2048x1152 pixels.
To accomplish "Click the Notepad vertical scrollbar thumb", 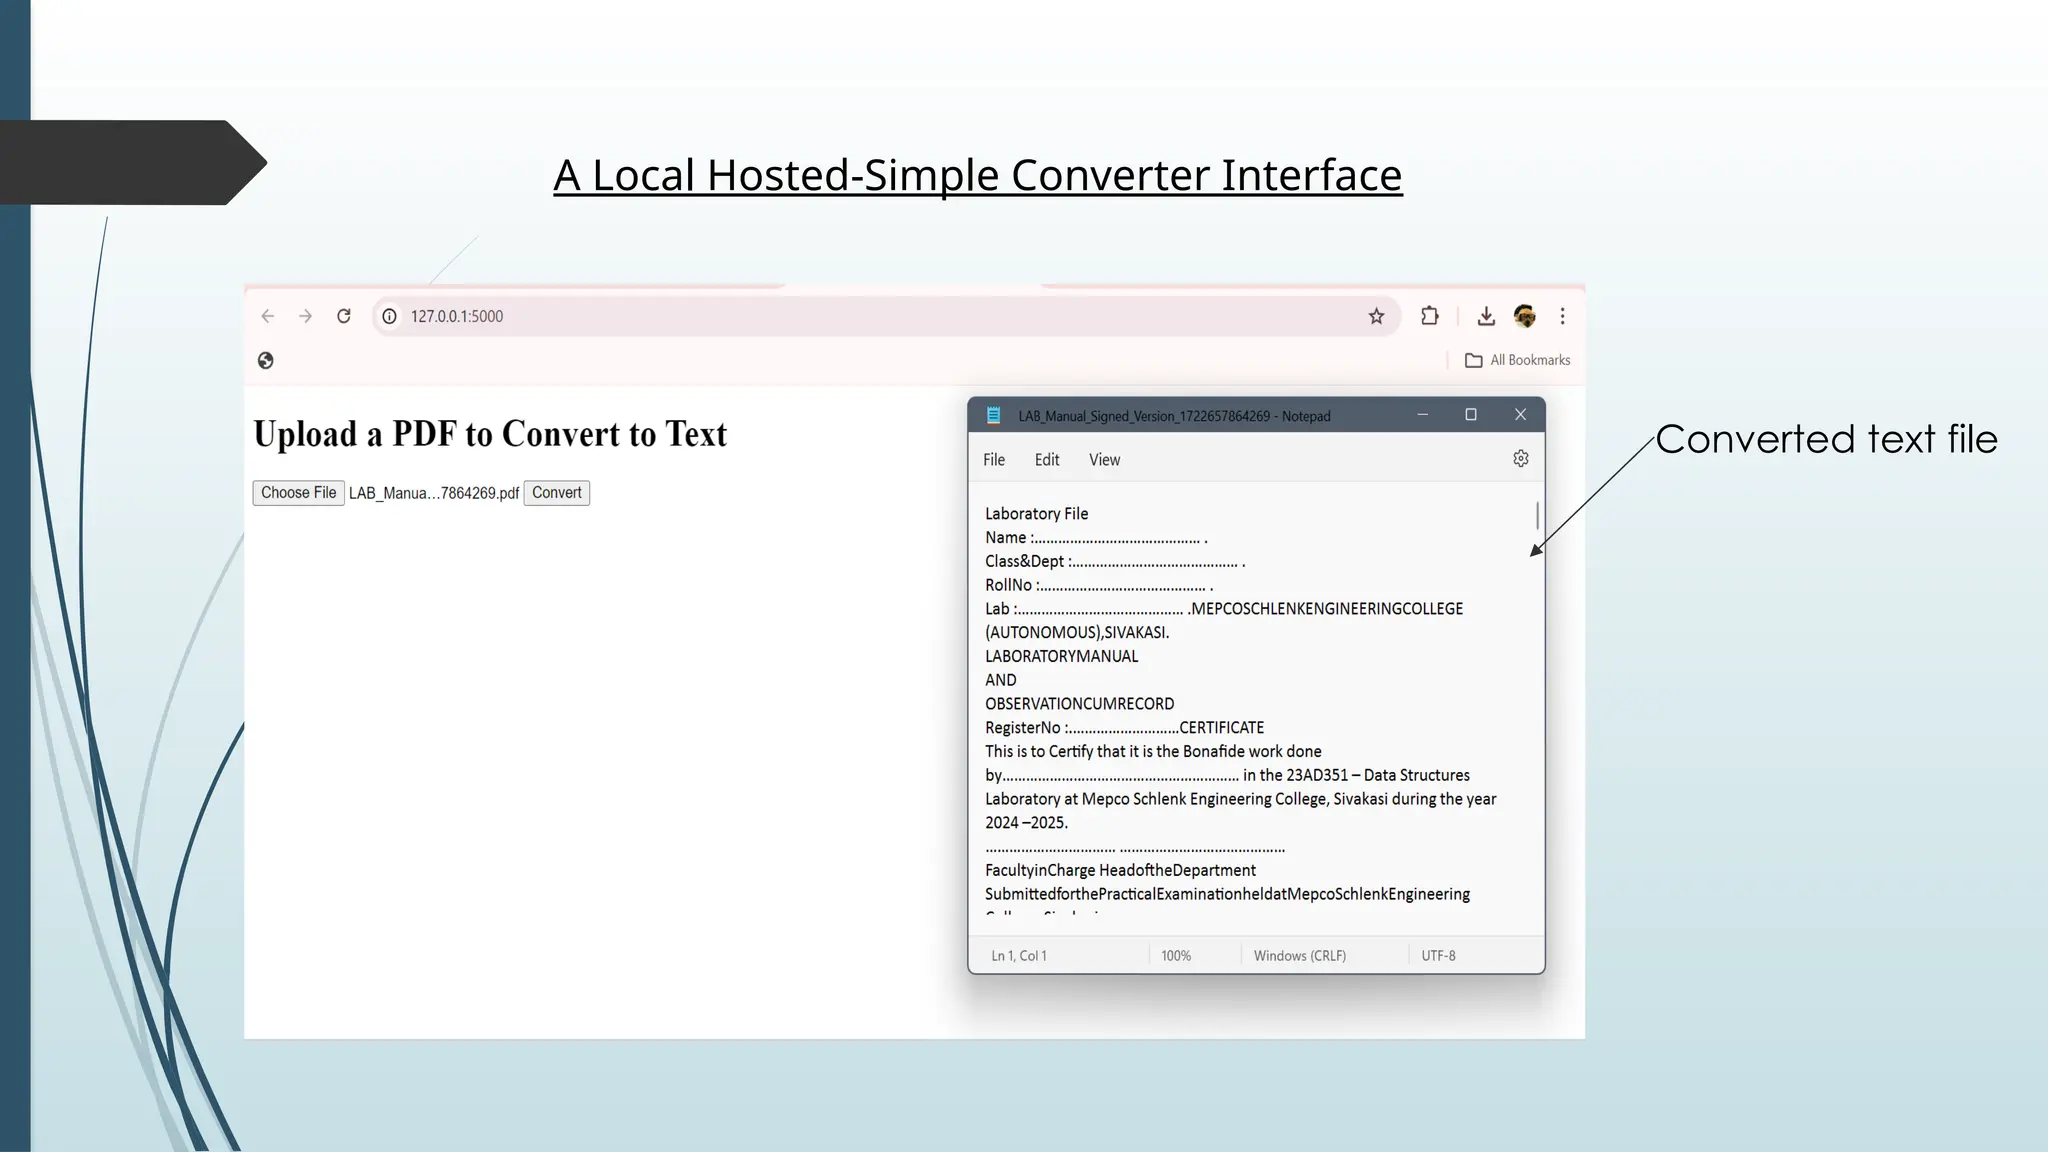I will coord(1536,516).
